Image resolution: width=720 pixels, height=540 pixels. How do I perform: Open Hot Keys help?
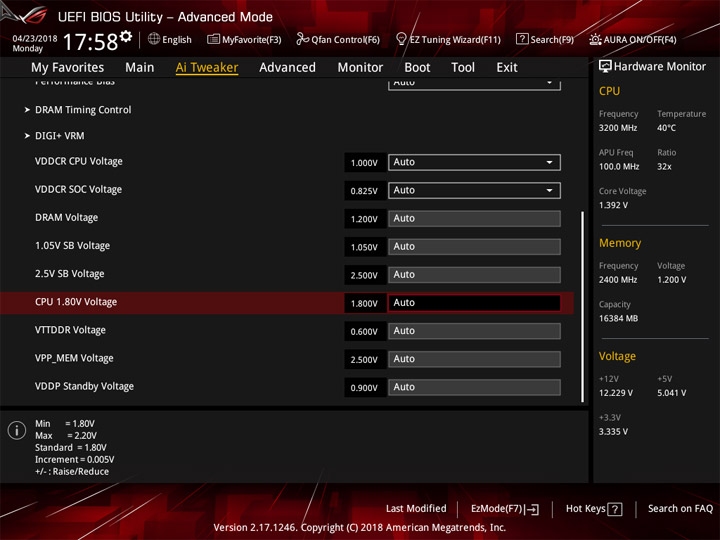(594, 509)
